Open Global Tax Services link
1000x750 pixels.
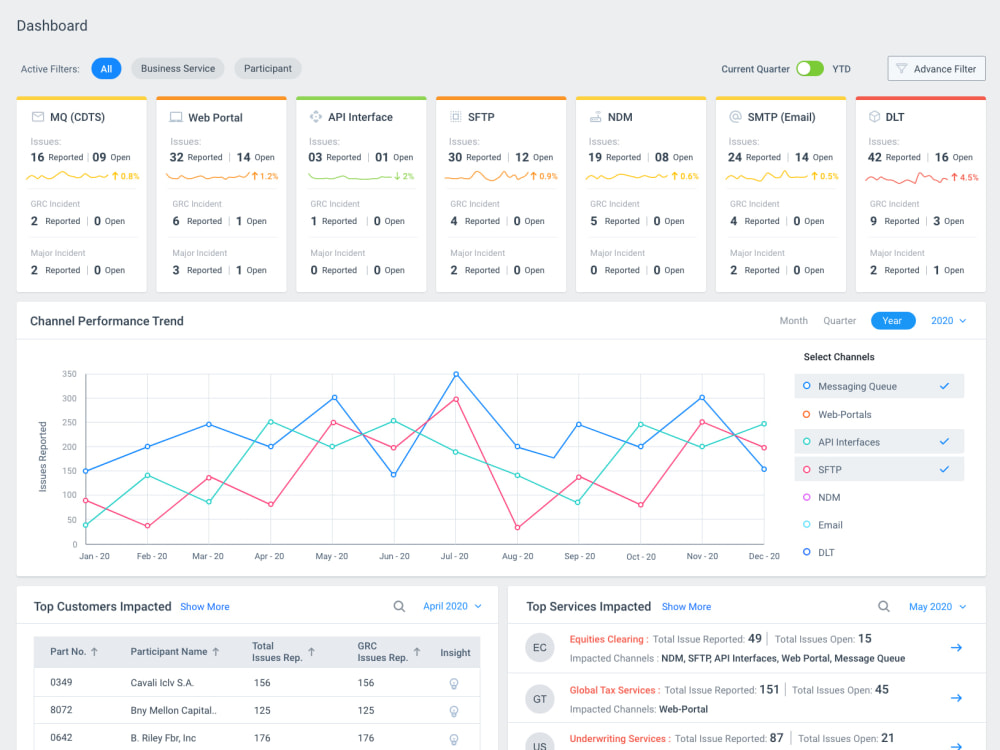click(612, 690)
